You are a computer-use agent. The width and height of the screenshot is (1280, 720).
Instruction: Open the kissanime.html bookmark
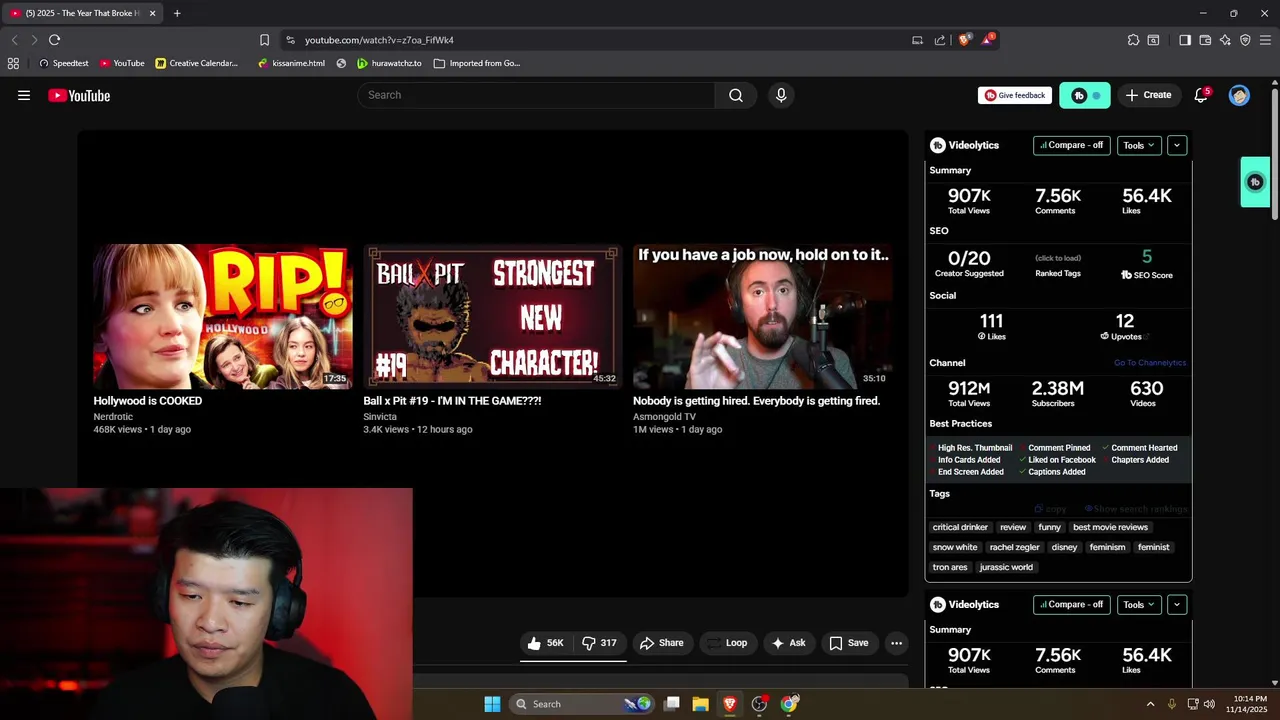click(x=291, y=63)
